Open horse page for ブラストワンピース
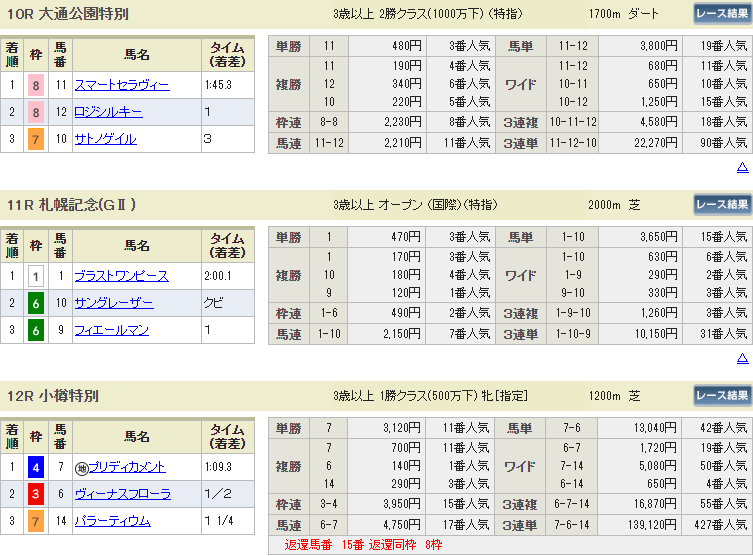Screen dimensions: 753x556 tap(121, 277)
